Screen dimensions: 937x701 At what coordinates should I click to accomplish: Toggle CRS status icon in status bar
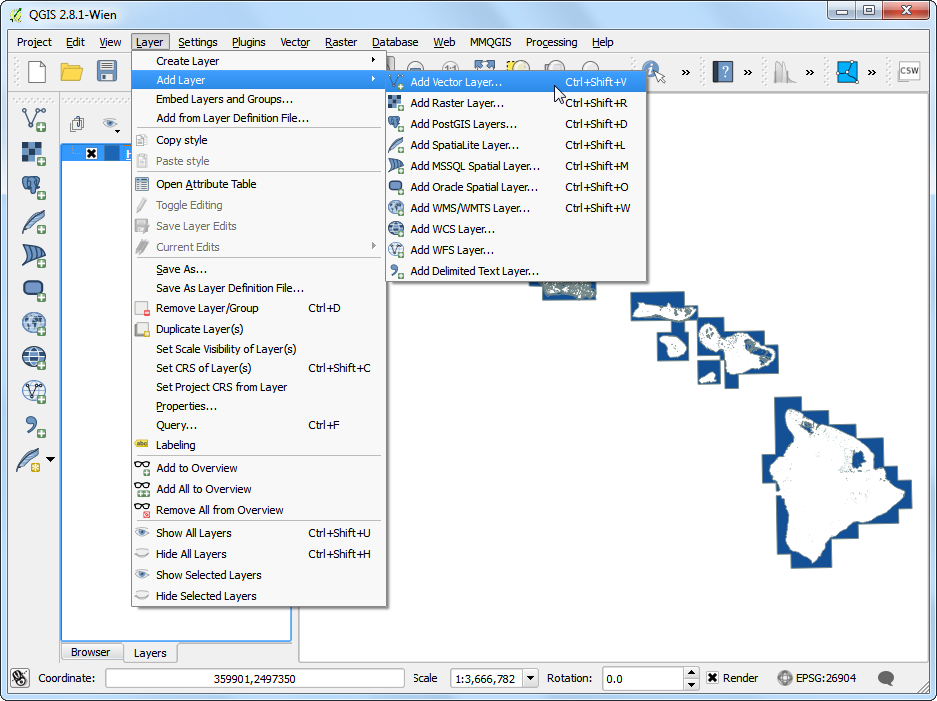(785, 678)
